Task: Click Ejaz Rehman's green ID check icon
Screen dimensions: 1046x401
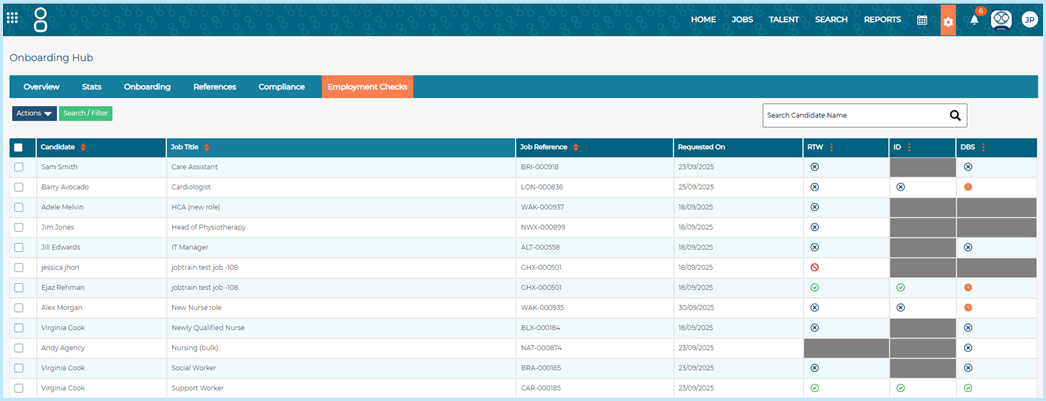Action: coord(900,288)
